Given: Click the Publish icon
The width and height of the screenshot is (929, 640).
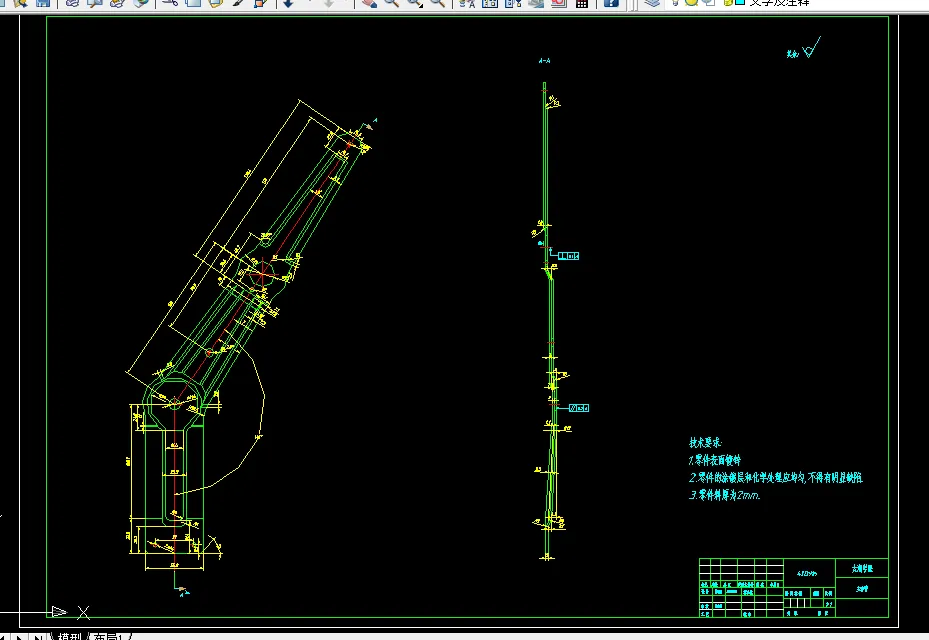Looking at the screenshot, I should [117, 3].
